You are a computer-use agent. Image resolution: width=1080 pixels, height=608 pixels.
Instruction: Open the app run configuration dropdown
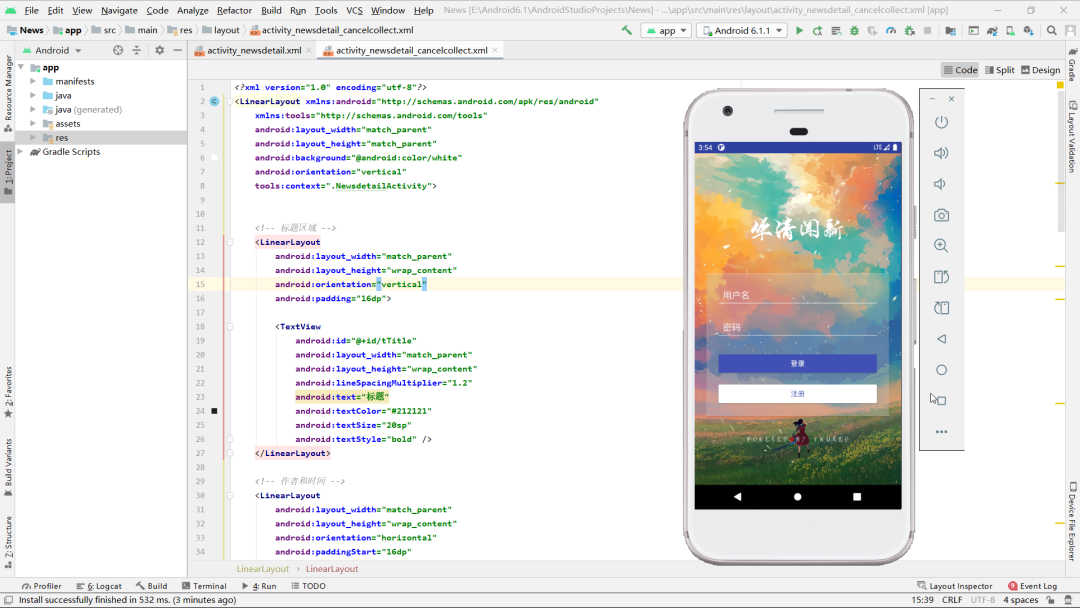[666, 30]
